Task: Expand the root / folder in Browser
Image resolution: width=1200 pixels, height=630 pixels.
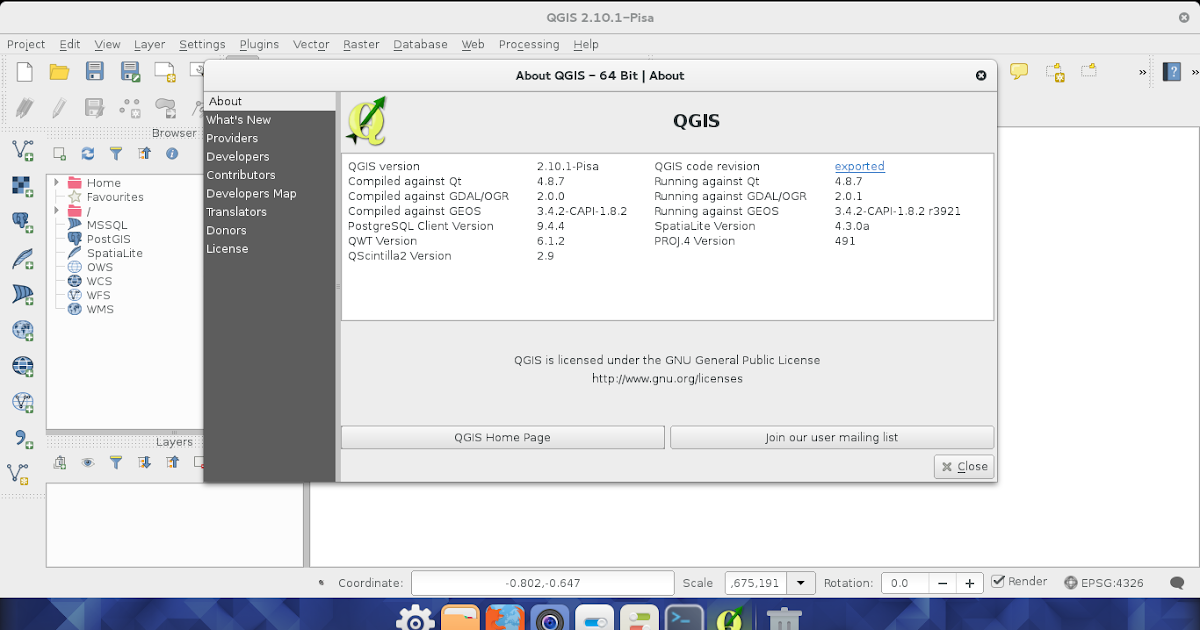Action: coord(57,211)
